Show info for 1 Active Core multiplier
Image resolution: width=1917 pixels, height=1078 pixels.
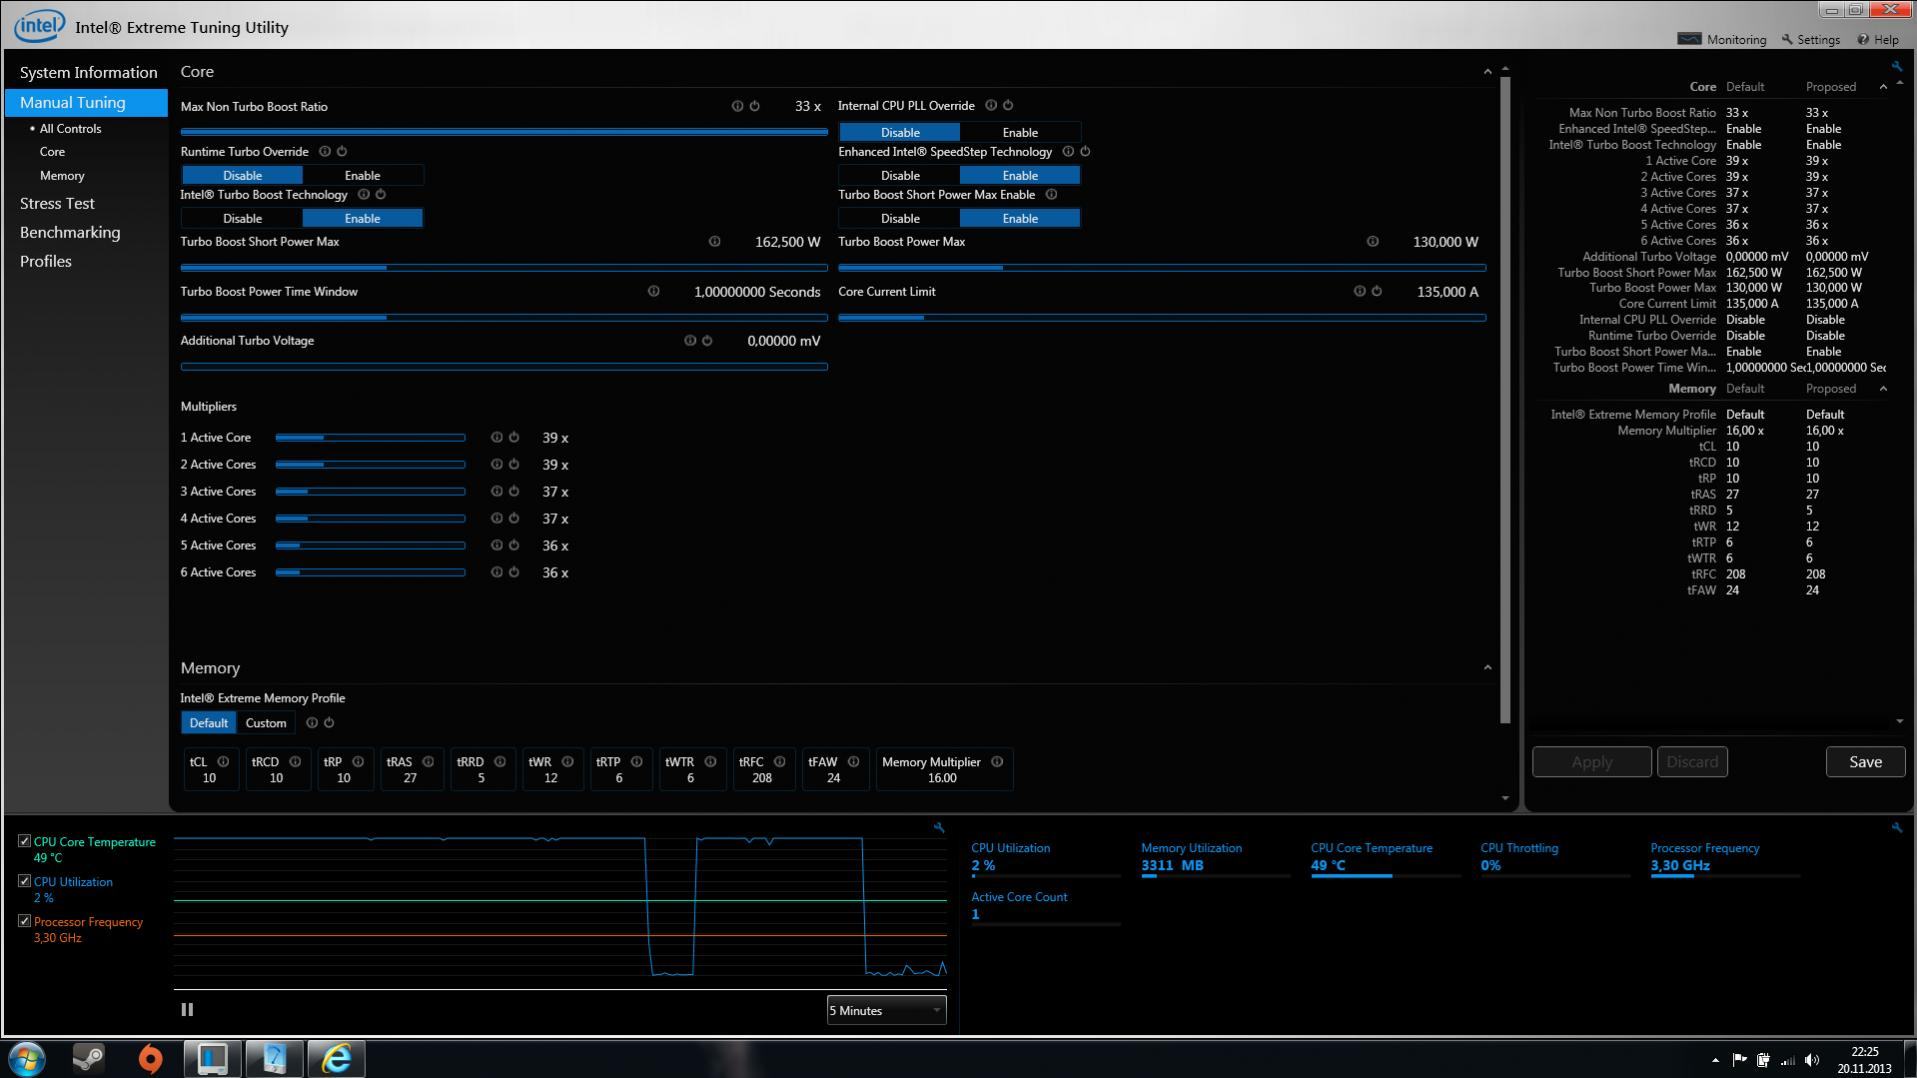click(496, 438)
